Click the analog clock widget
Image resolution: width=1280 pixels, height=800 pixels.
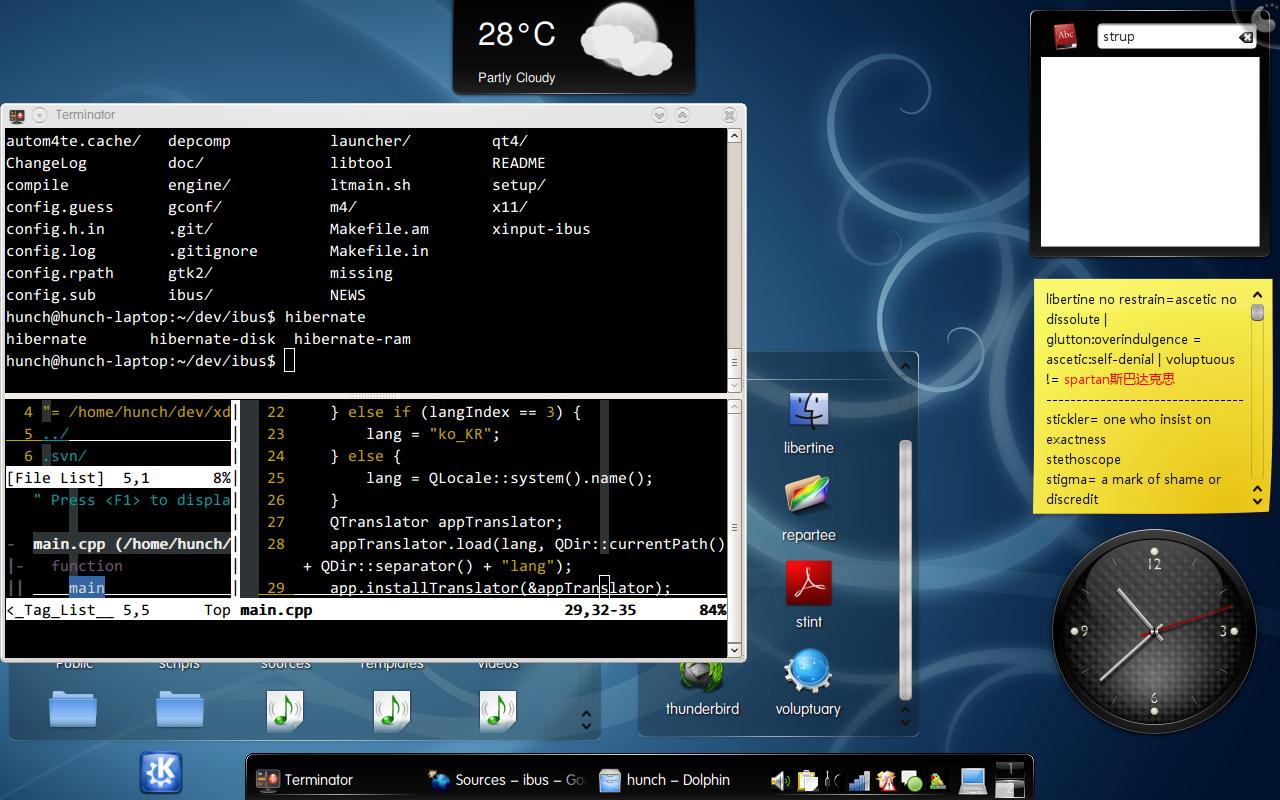tap(1152, 631)
